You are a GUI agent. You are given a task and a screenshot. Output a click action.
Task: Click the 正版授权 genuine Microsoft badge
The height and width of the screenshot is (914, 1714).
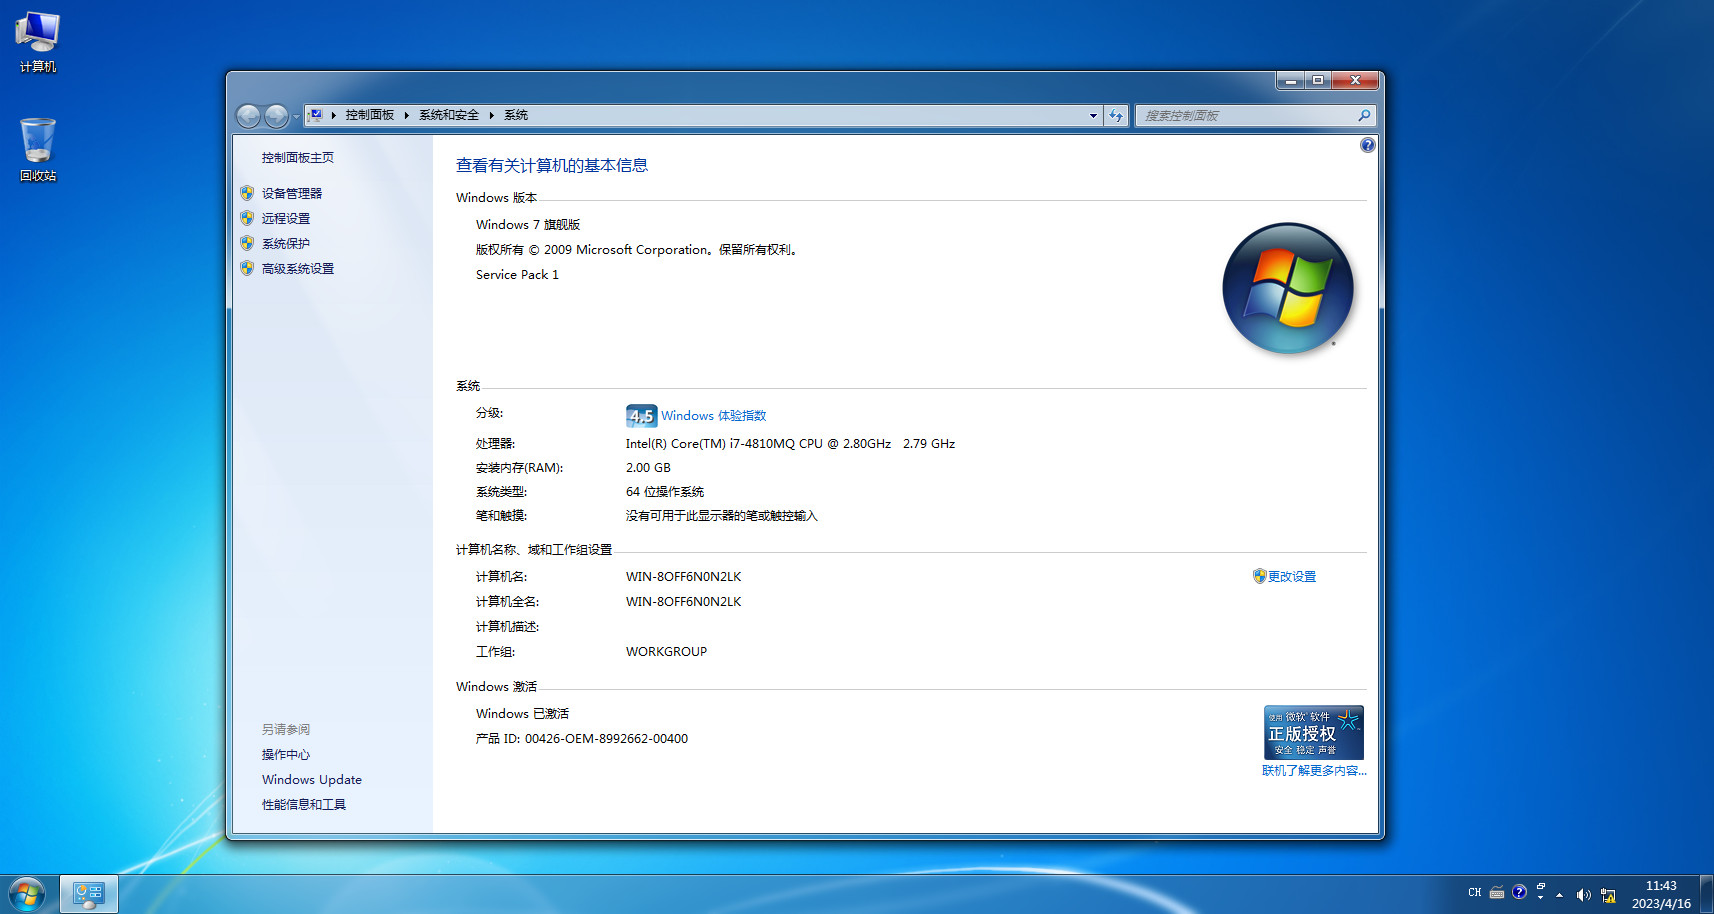[1313, 733]
